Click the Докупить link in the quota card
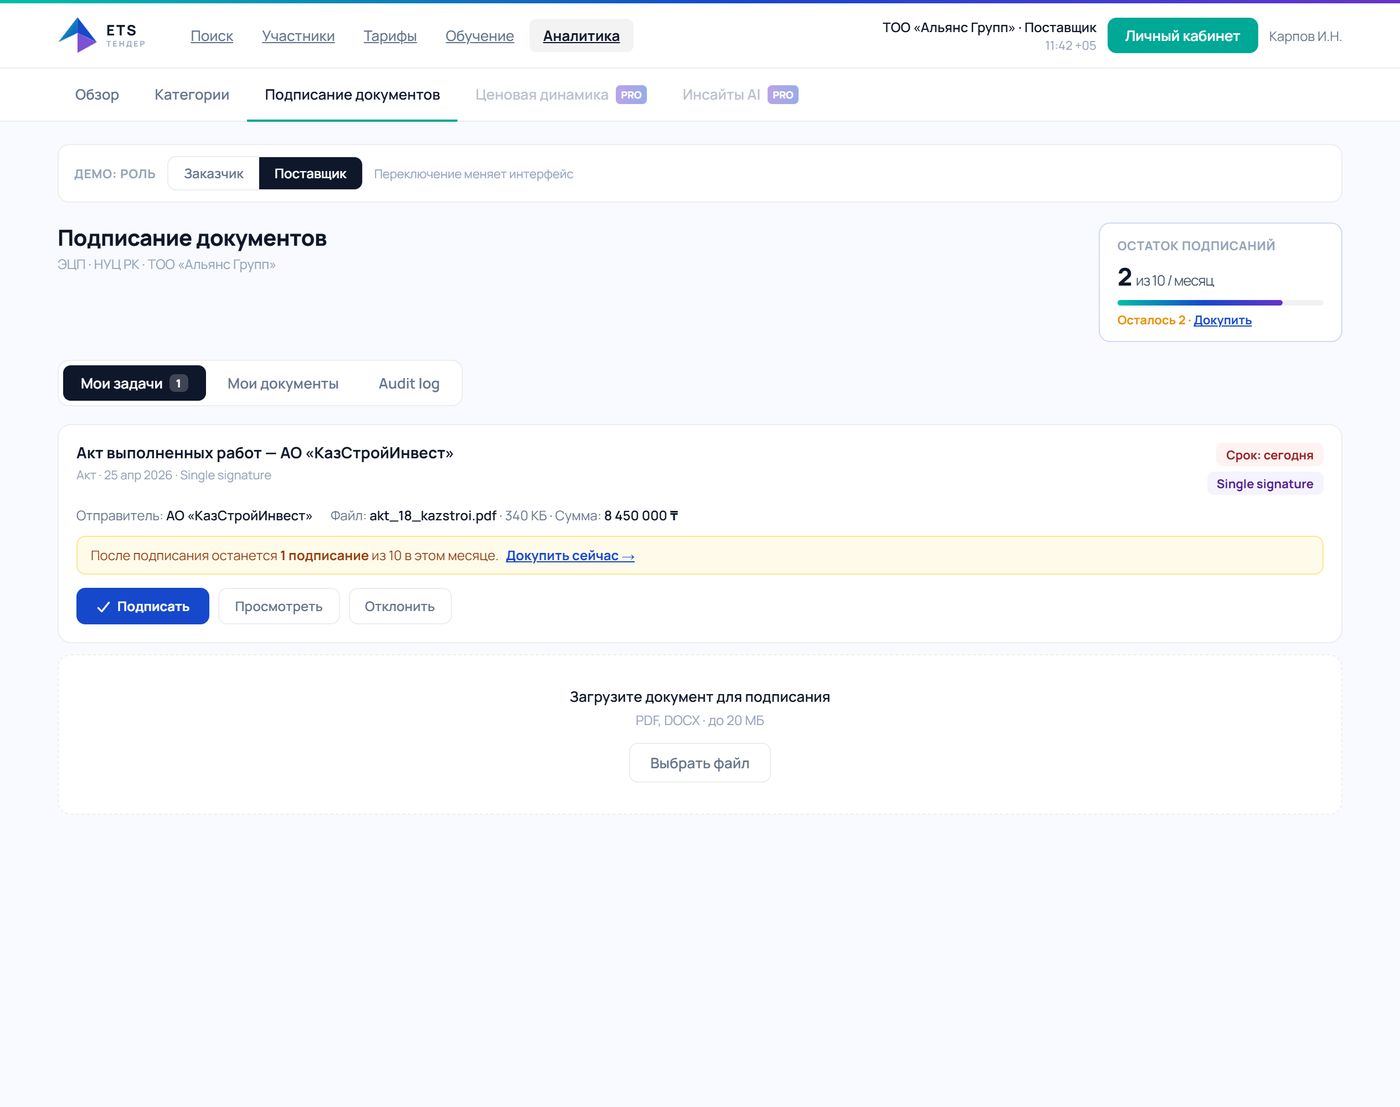The width and height of the screenshot is (1400, 1107). pyautogui.click(x=1223, y=320)
